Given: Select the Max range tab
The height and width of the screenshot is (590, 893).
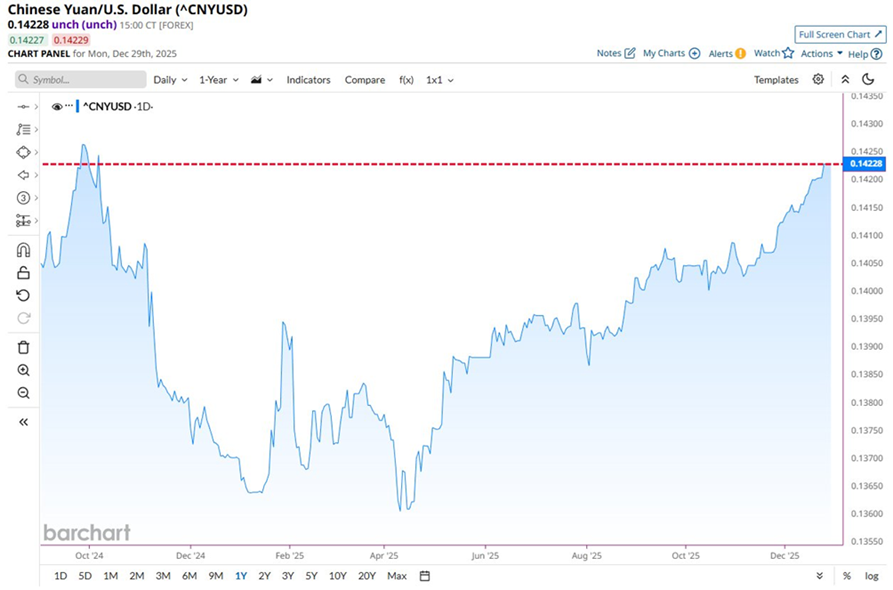Looking at the screenshot, I should pos(397,576).
